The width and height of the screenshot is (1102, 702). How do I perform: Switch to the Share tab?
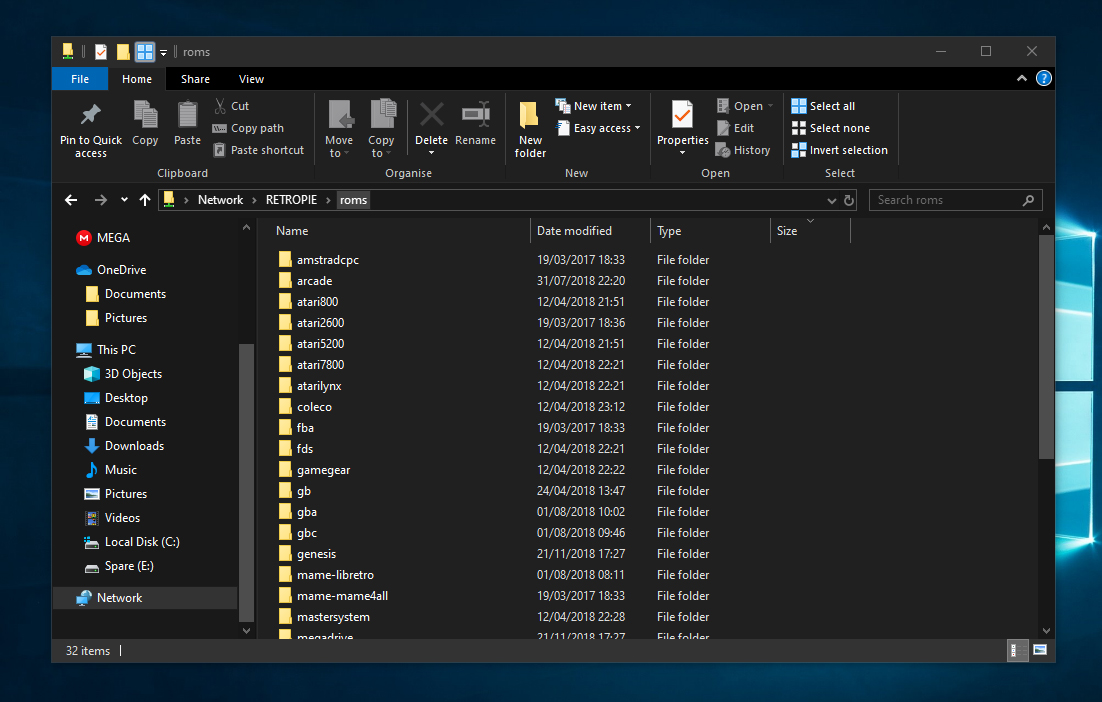[195, 79]
